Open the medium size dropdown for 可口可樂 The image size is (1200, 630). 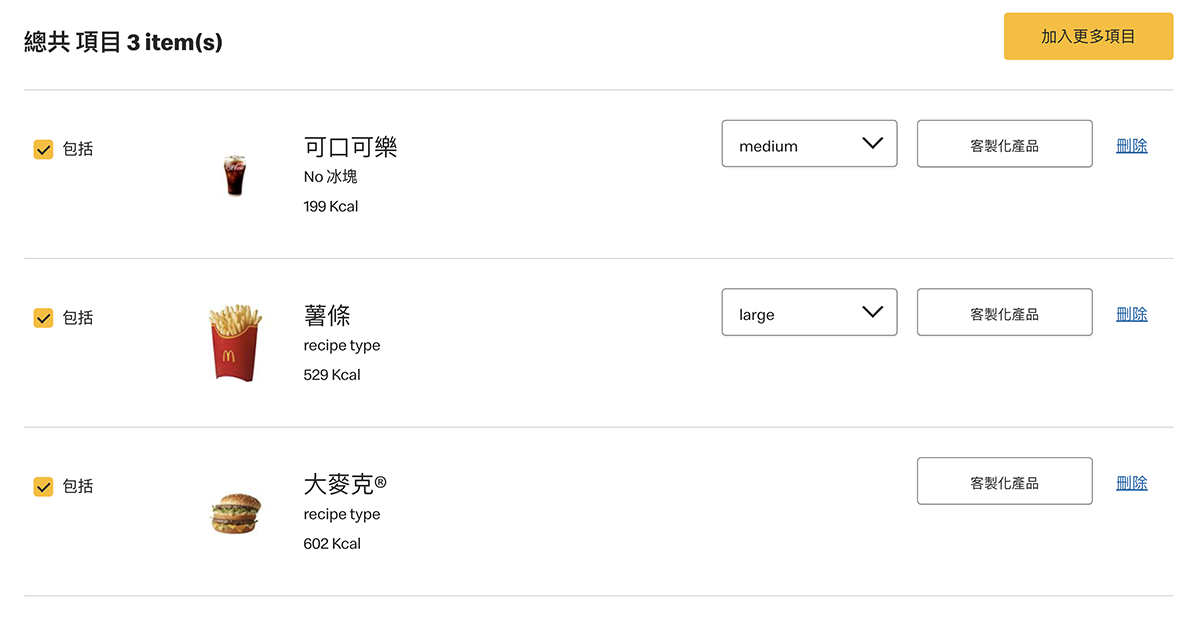point(809,144)
